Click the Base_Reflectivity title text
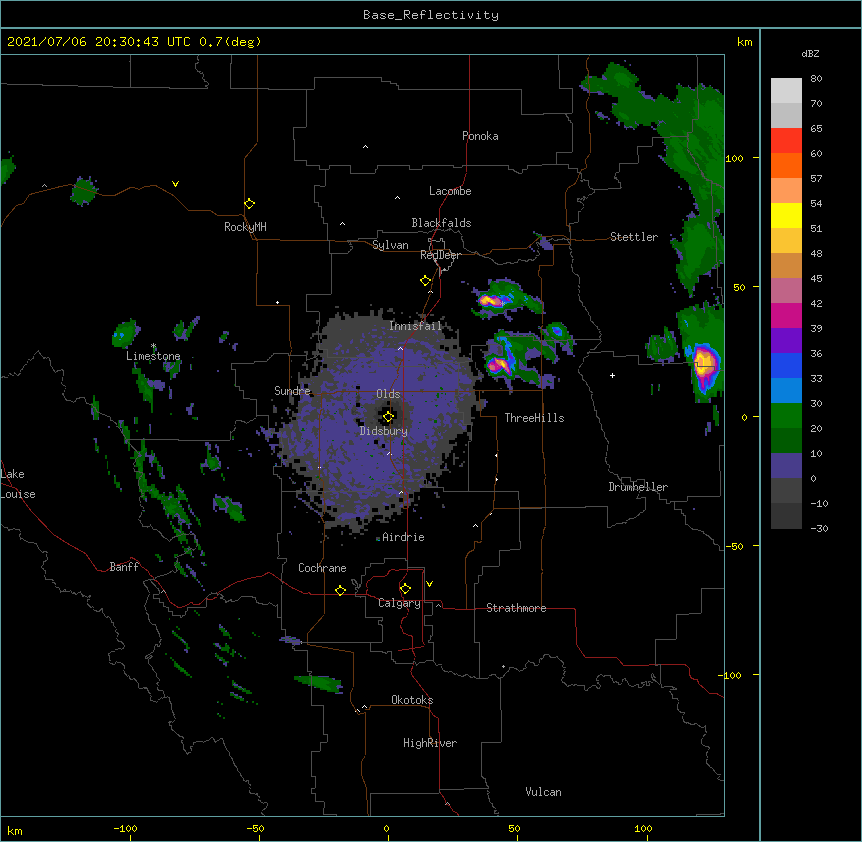This screenshot has width=862, height=842. (431, 15)
